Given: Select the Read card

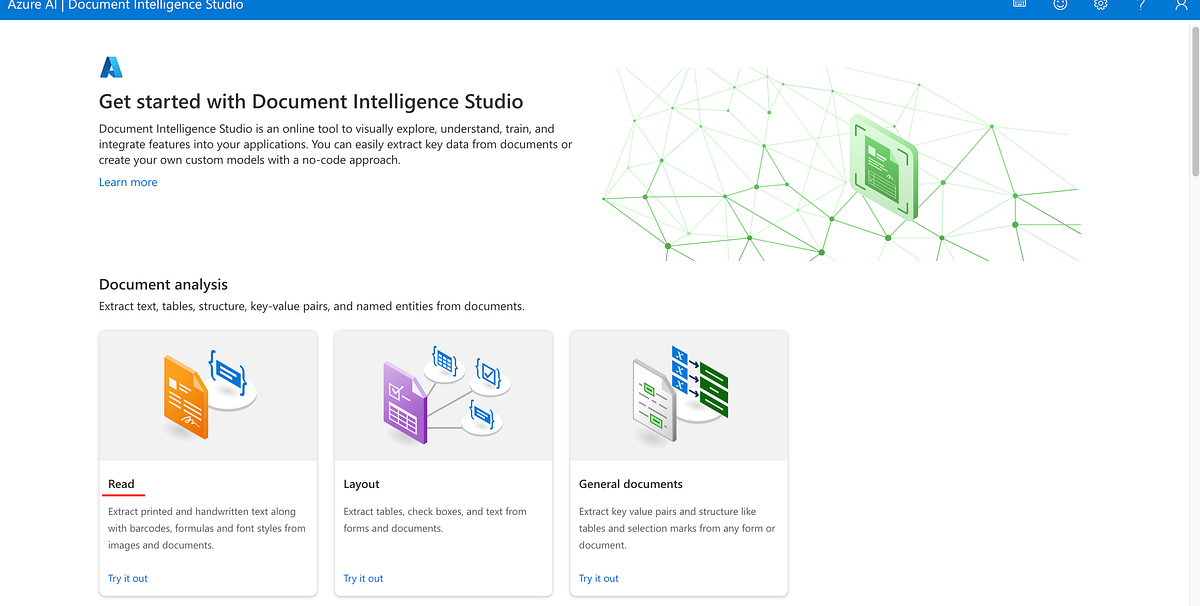Looking at the screenshot, I should tap(207, 463).
